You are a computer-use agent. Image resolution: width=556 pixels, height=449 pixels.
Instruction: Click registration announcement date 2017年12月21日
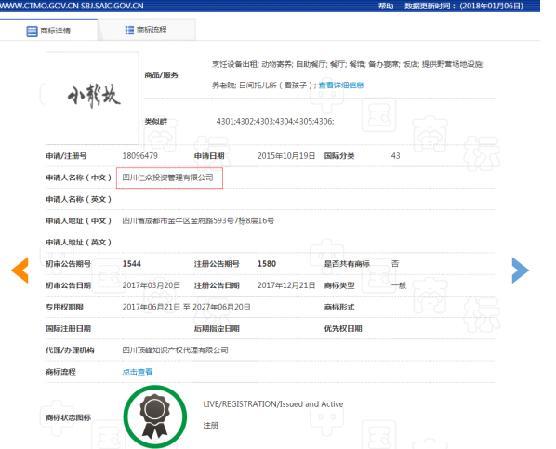(286, 286)
